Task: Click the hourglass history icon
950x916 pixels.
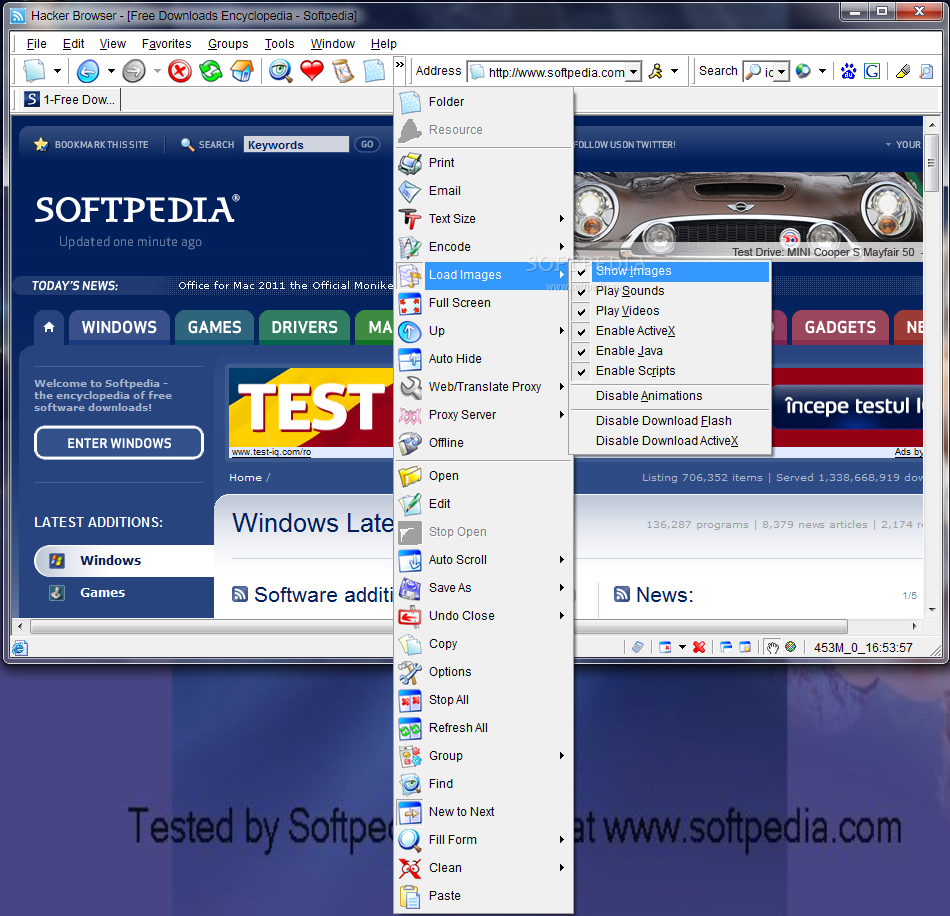Action: click(343, 71)
